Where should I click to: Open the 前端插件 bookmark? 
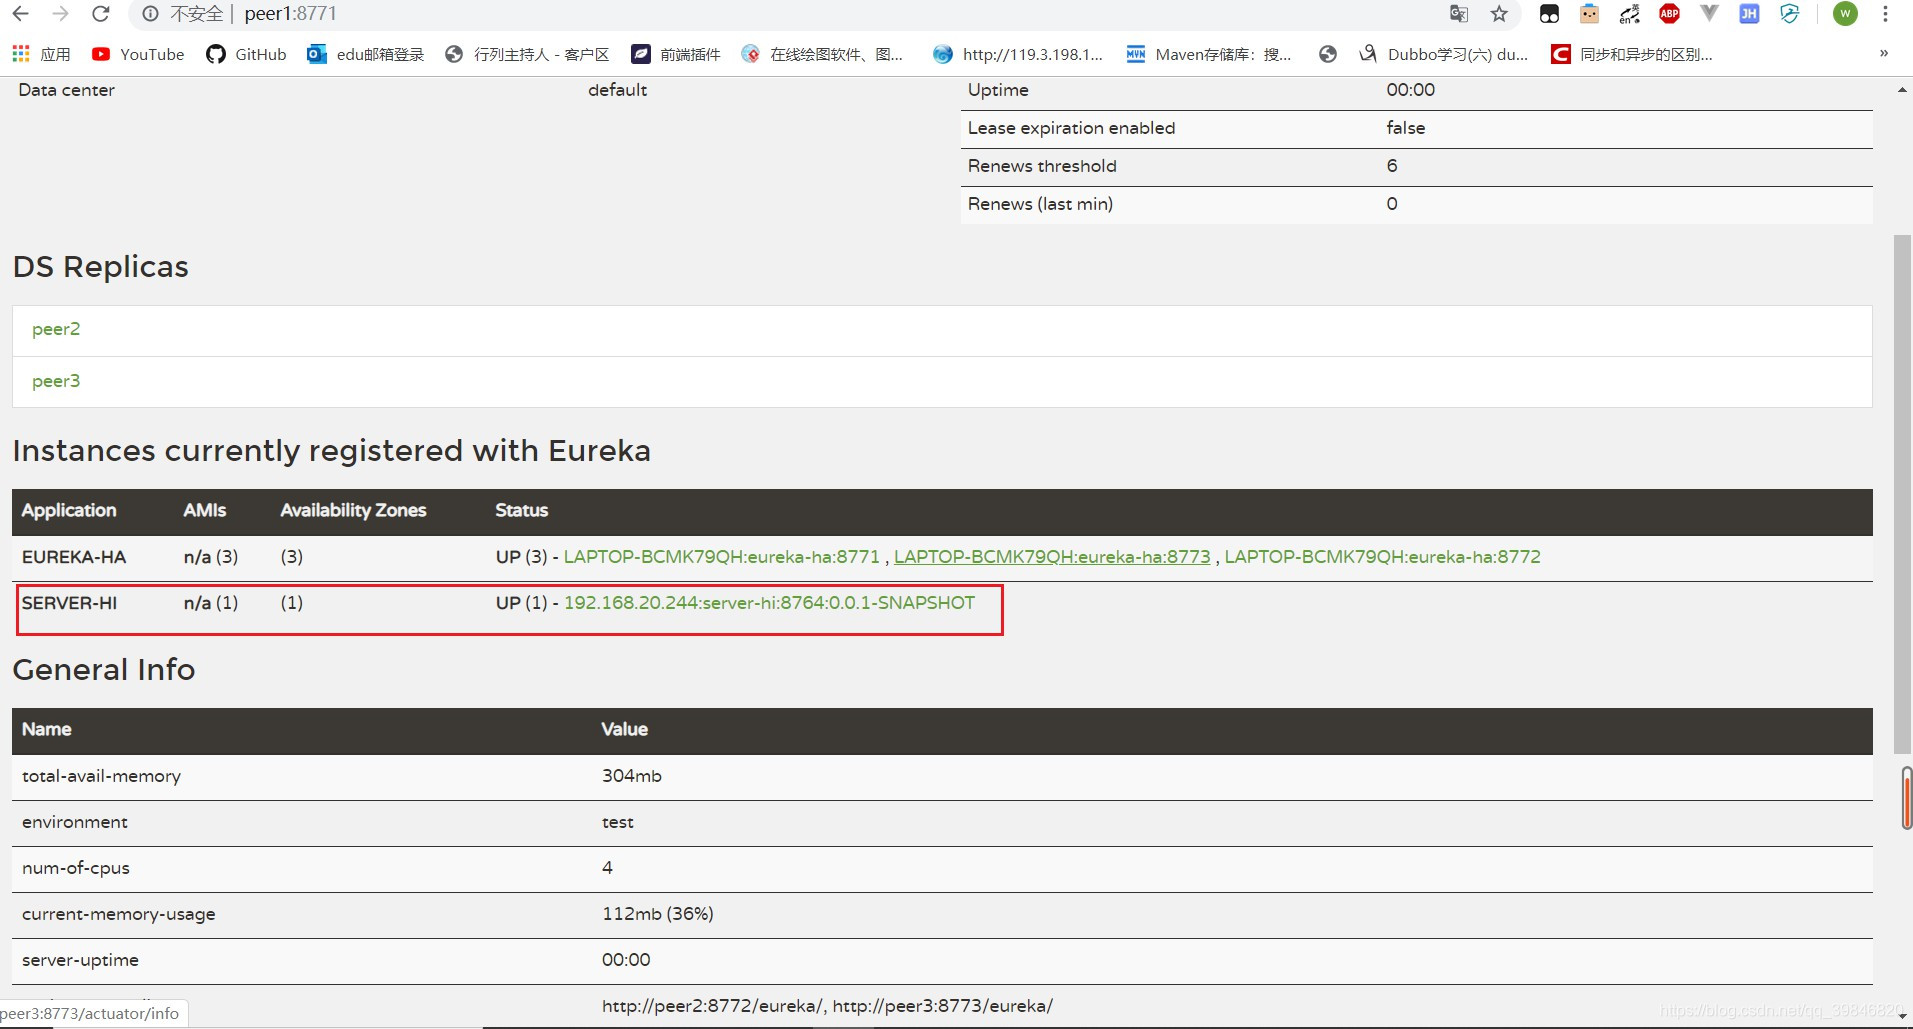(676, 54)
